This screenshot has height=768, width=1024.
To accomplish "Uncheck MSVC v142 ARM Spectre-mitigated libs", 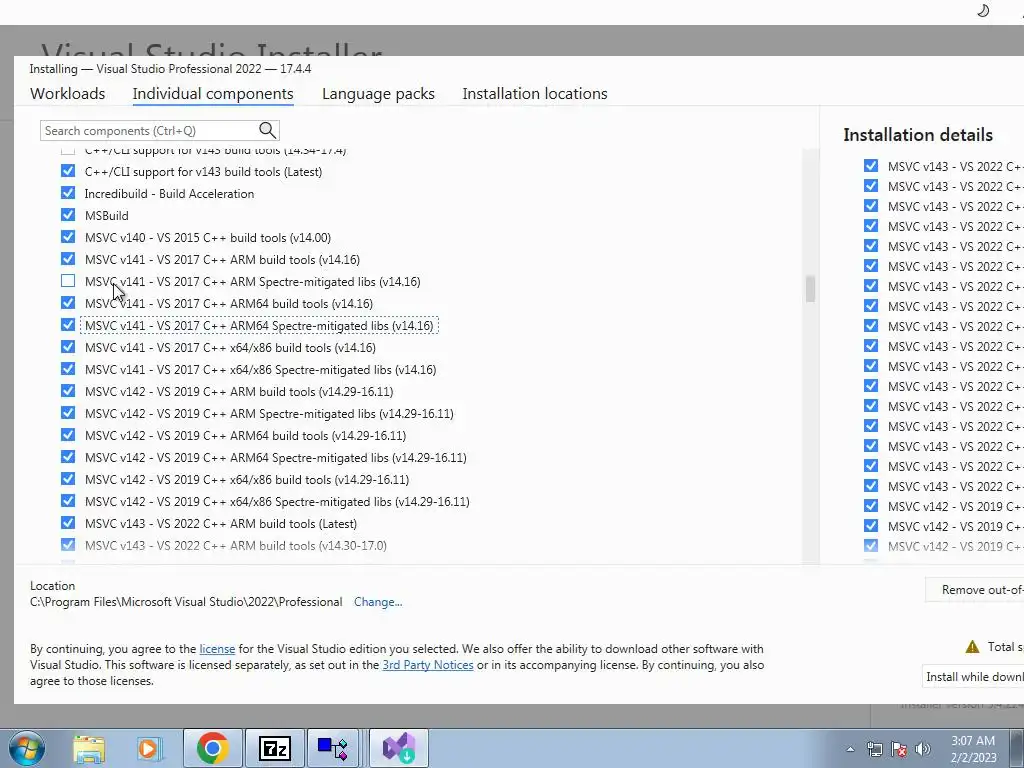I will point(68,413).
